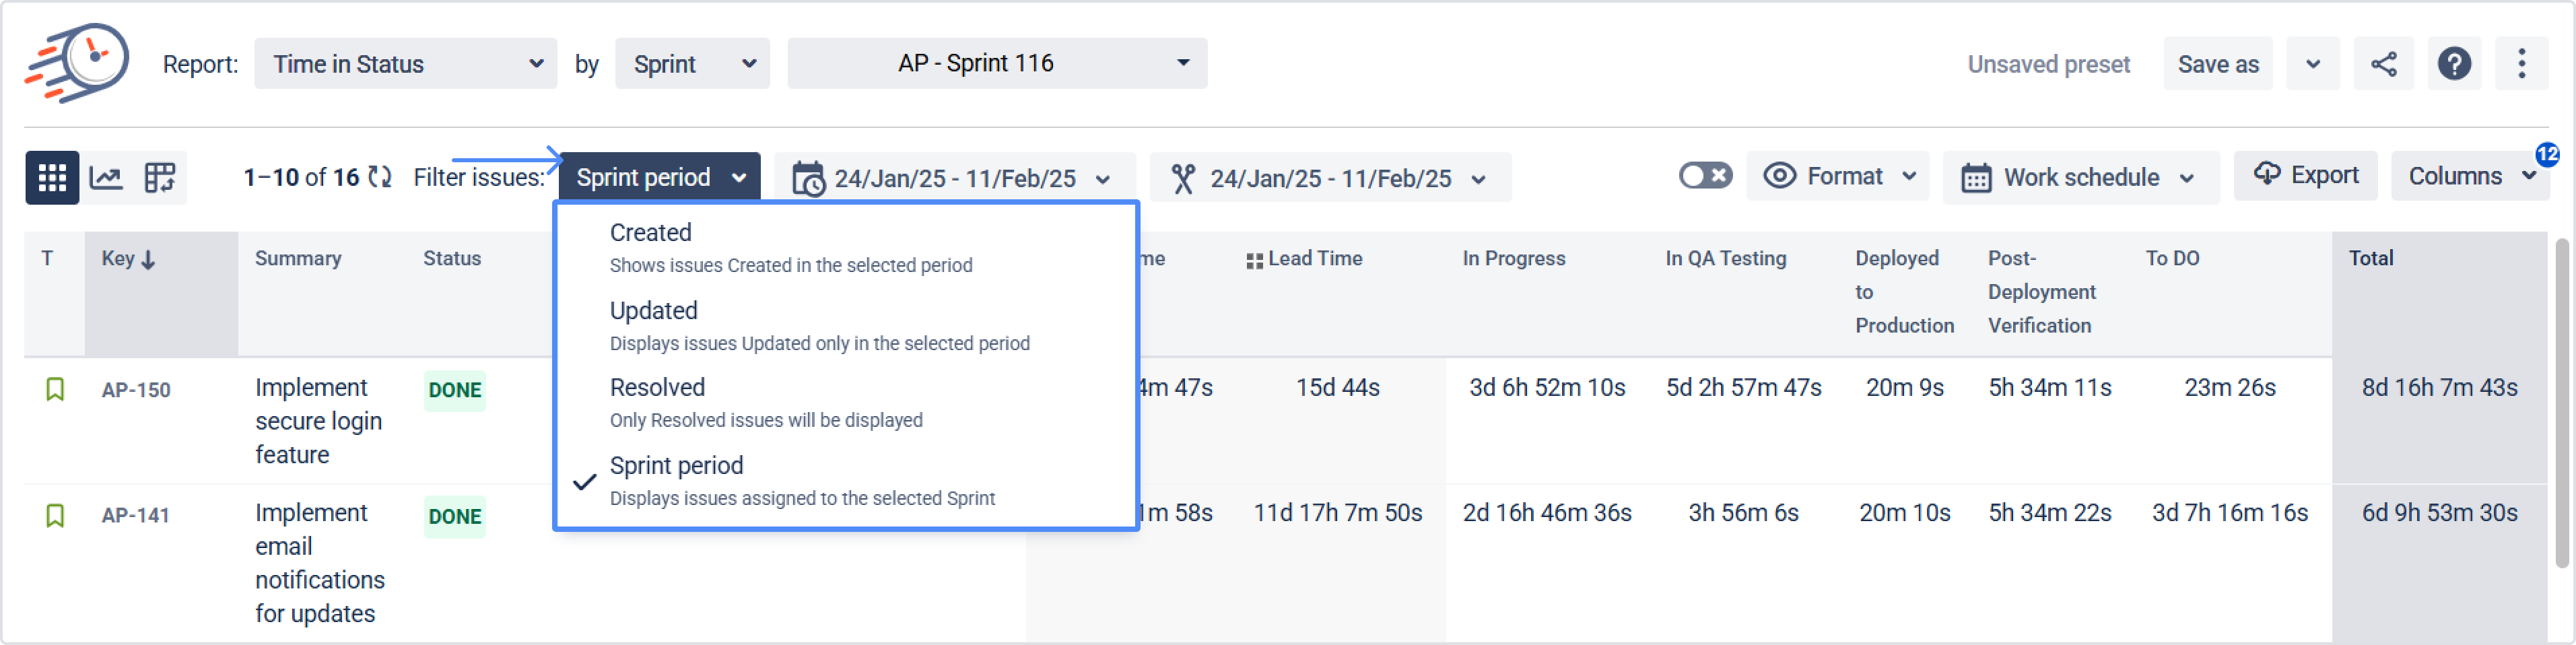Click the Save as button
Image resolution: width=2576 pixels, height=645 pixels.
point(2217,64)
